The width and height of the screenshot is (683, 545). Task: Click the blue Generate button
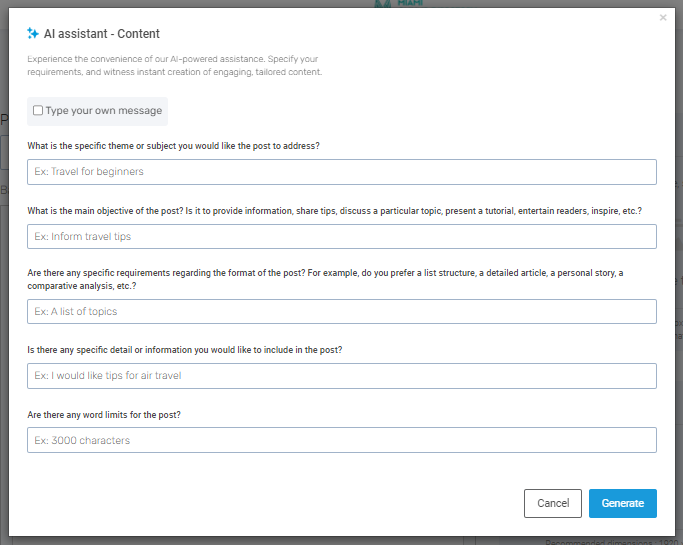pyautogui.click(x=622, y=503)
